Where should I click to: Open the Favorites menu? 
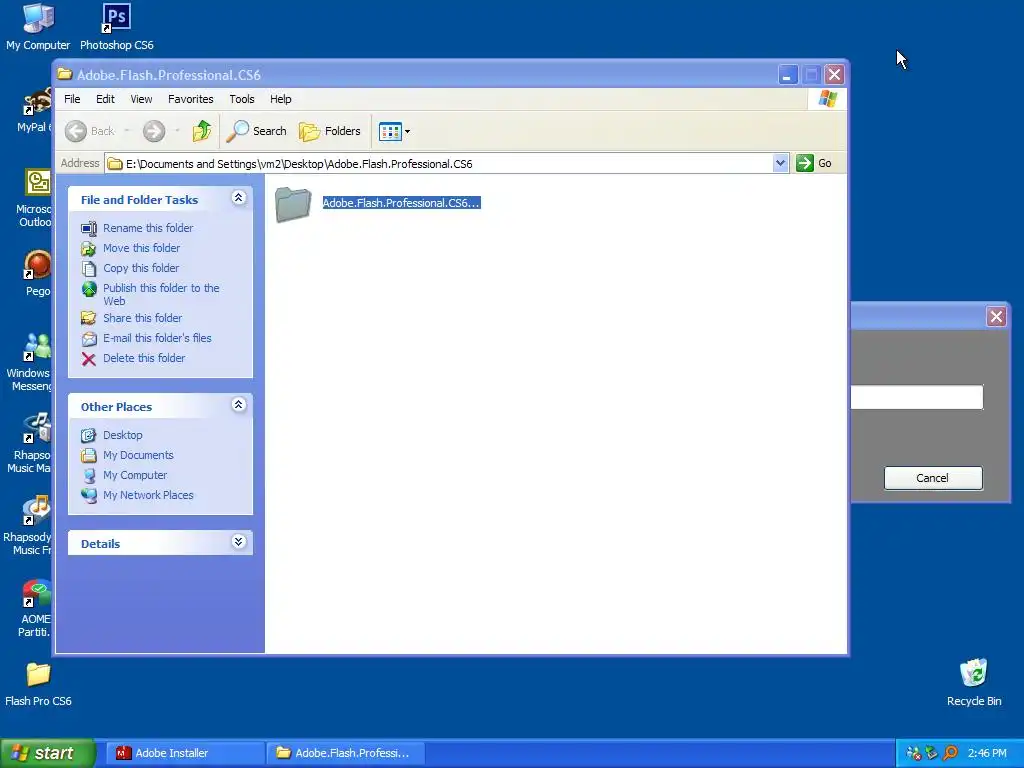[x=191, y=99]
